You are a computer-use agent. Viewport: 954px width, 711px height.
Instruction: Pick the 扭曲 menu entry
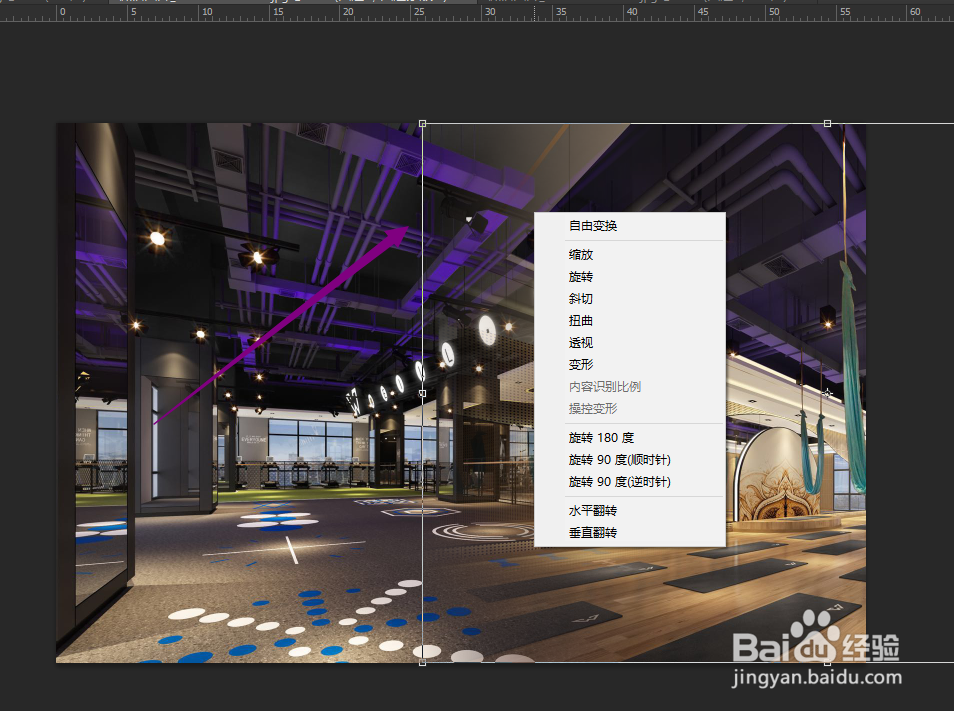point(630,321)
